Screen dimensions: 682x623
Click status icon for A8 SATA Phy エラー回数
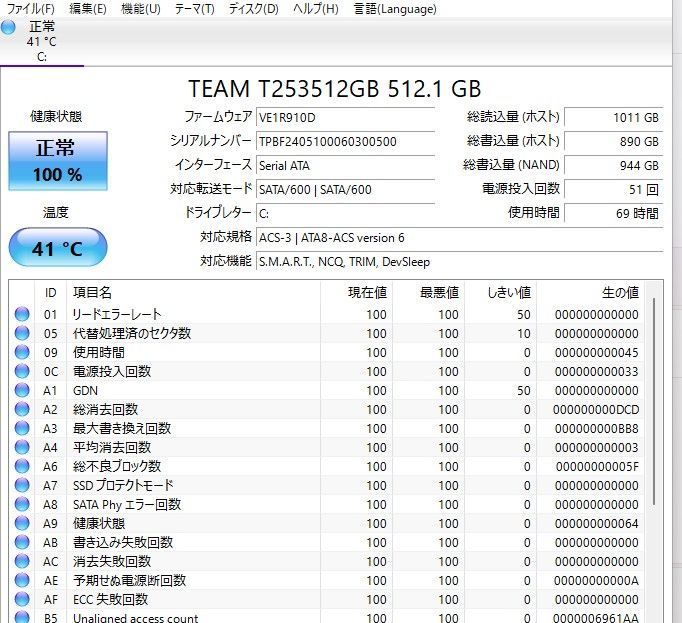(22, 505)
